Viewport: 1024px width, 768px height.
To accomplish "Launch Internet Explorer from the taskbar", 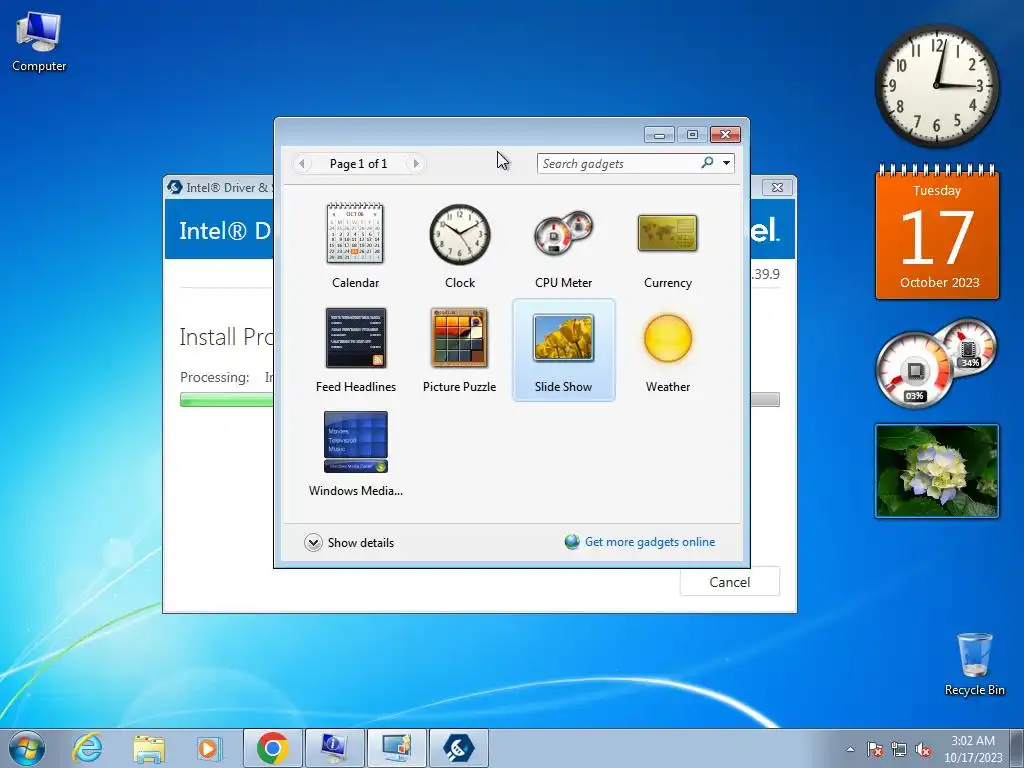I will click(x=88, y=748).
